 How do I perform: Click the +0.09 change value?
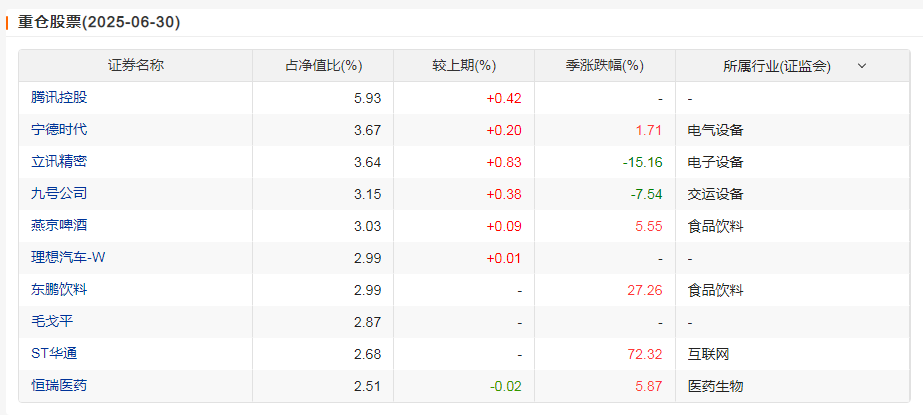504,226
